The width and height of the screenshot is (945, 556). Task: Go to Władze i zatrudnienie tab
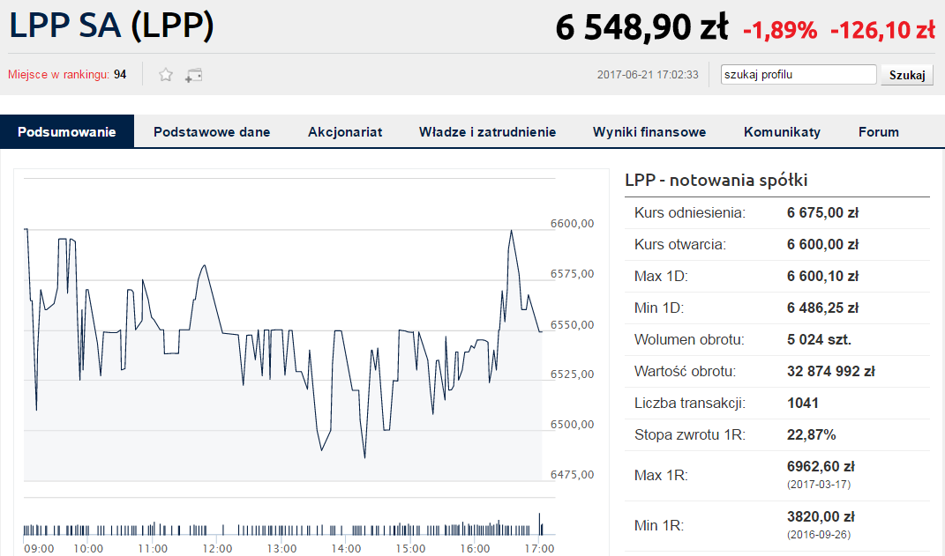(488, 132)
